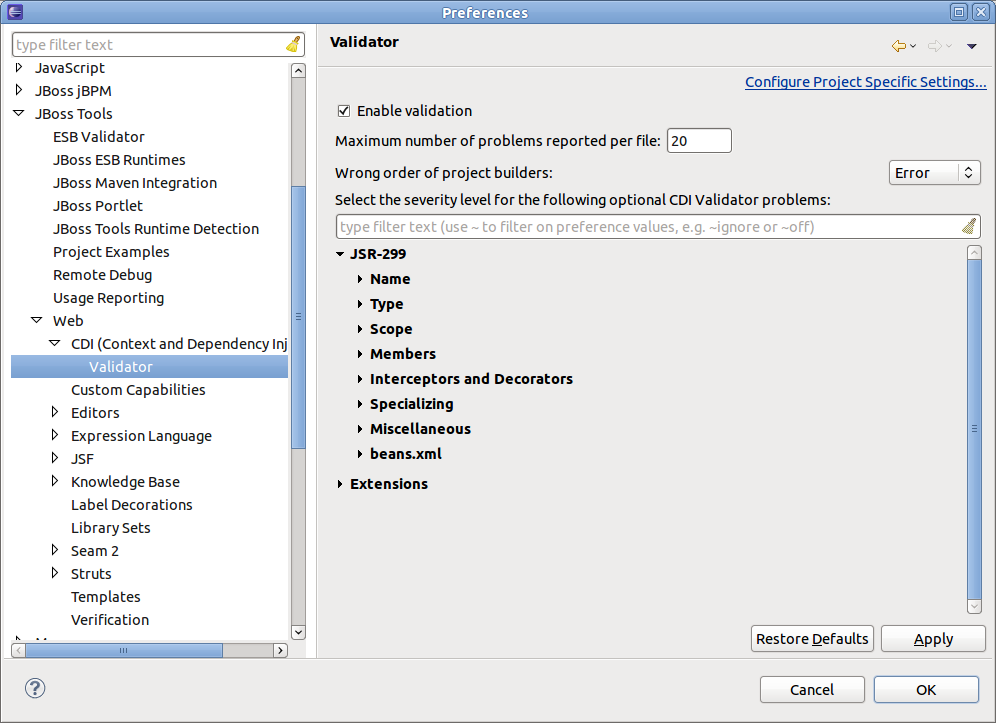Screen dimensions: 996x723
Task: Expand the JSF tree node
Action: click(x=55, y=457)
